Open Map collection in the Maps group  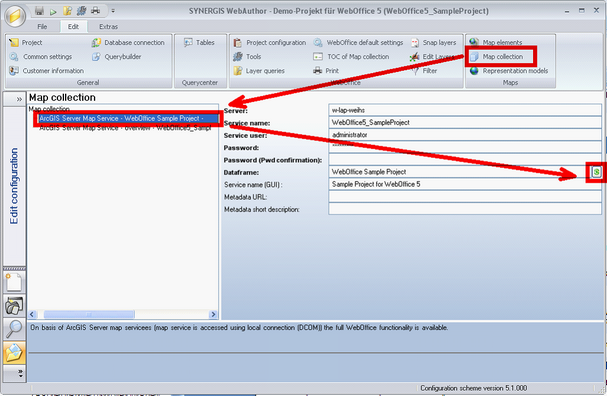point(497,57)
